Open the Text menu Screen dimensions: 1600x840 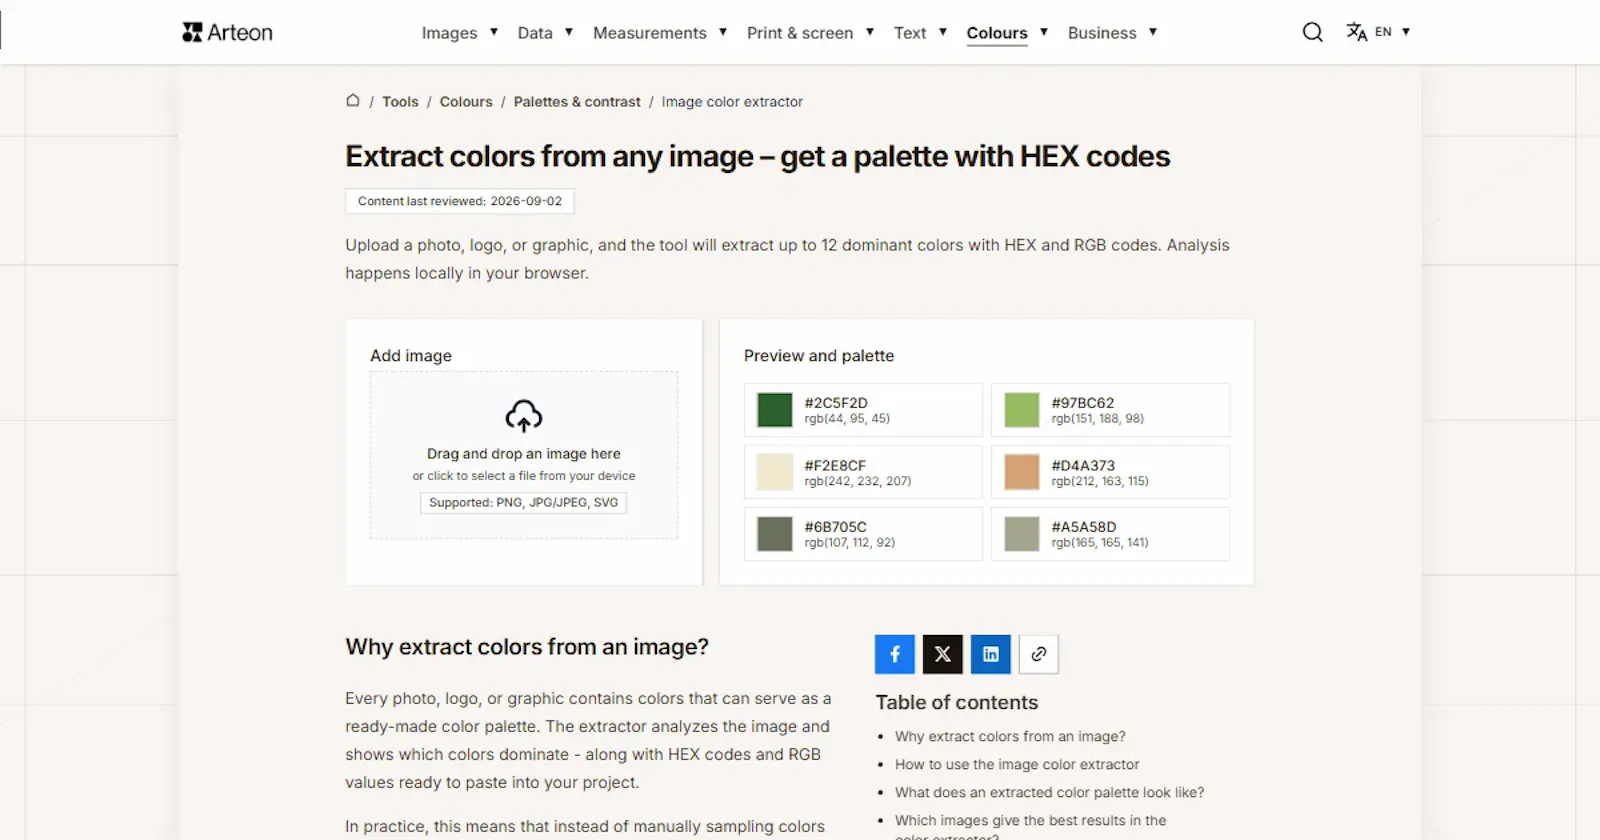tap(910, 33)
